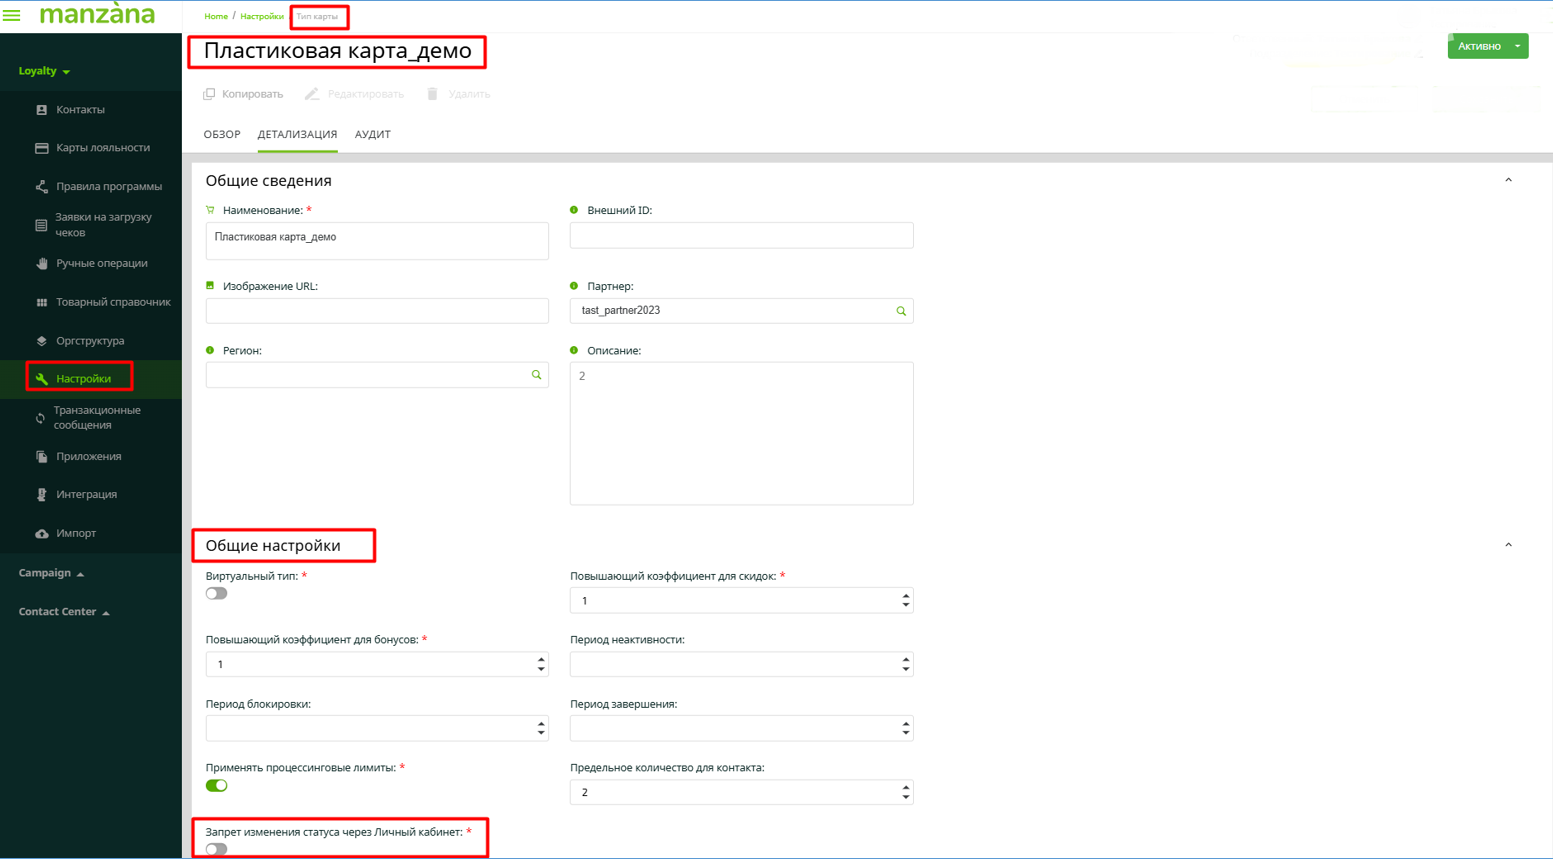Viewport: 1553px width, 859px height.
Task: Enable the Виртуальный тип toggle
Action: pos(216,594)
